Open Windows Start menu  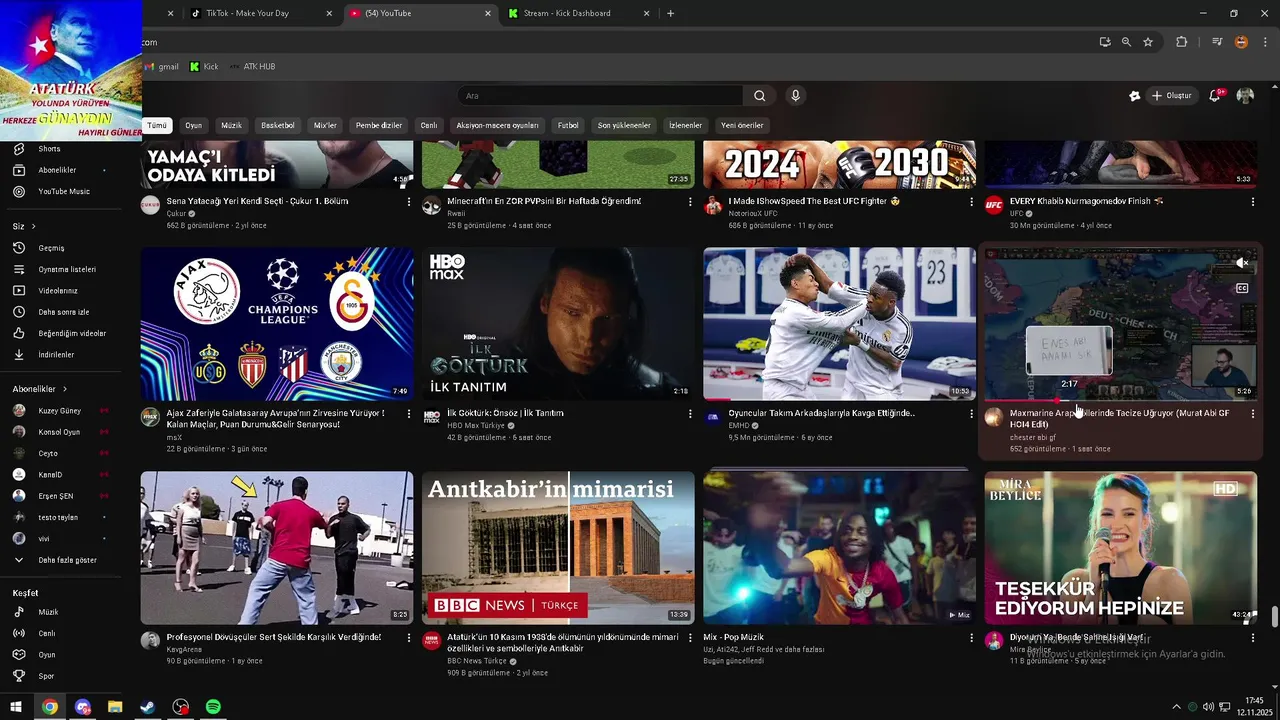pyautogui.click(x=16, y=707)
